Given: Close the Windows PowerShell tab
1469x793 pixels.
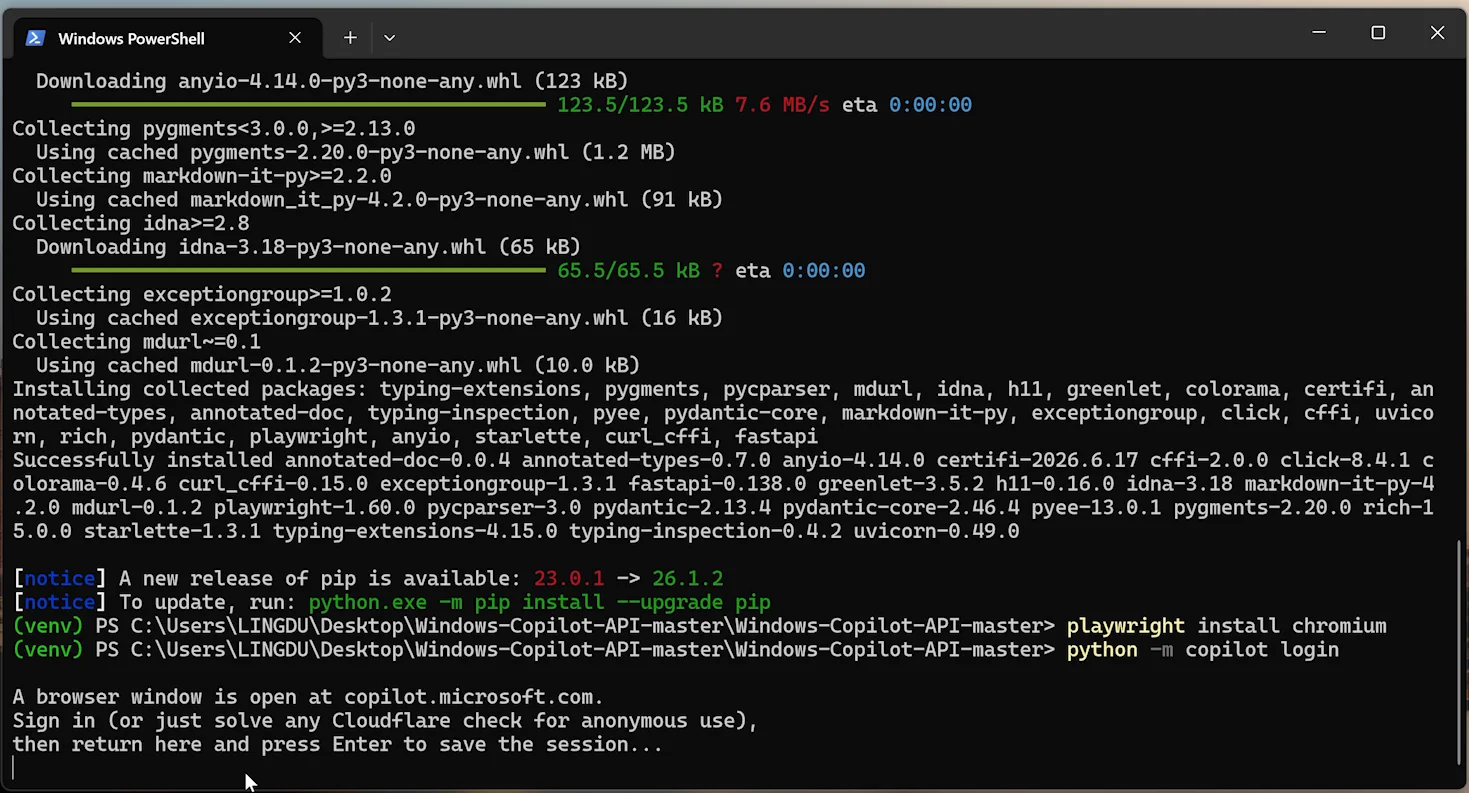Looking at the screenshot, I should point(295,38).
